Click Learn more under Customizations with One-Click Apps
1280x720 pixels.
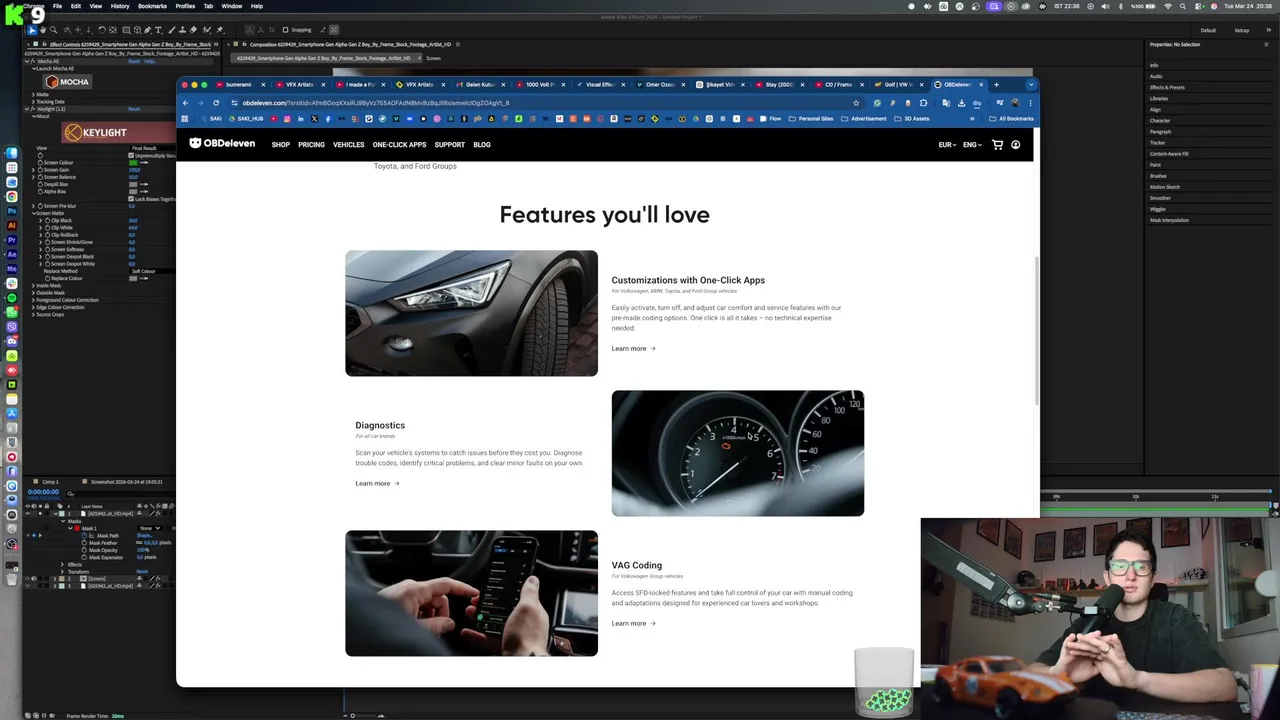pyautogui.click(x=633, y=348)
